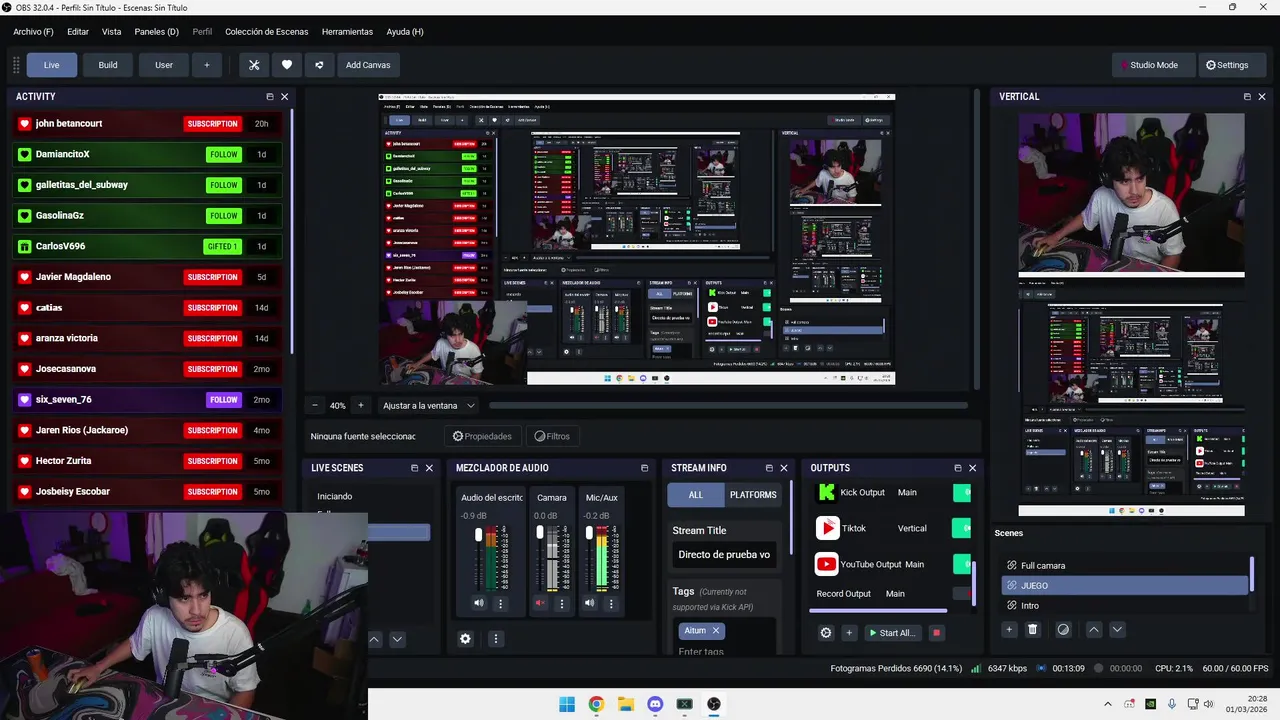Open Mic/Aux channel options dots
Viewport: 1280px width, 720px height.
tap(611, 603)
